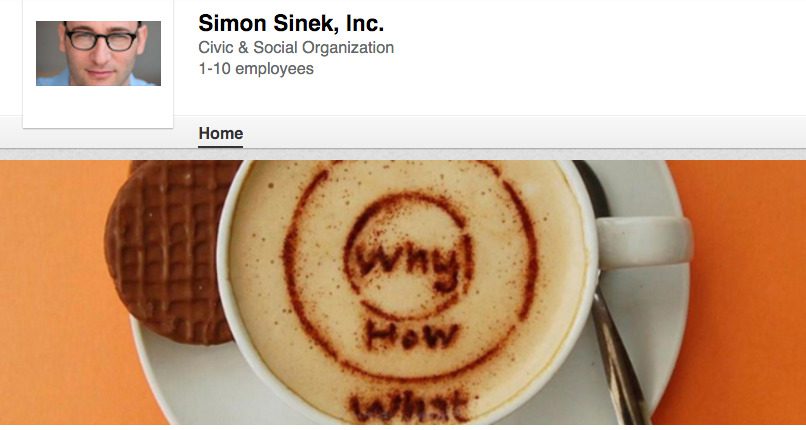This screenshot has height=430, width=806.
Task: Click the Simon Sinek, Inc. company name
Action: 291,24
